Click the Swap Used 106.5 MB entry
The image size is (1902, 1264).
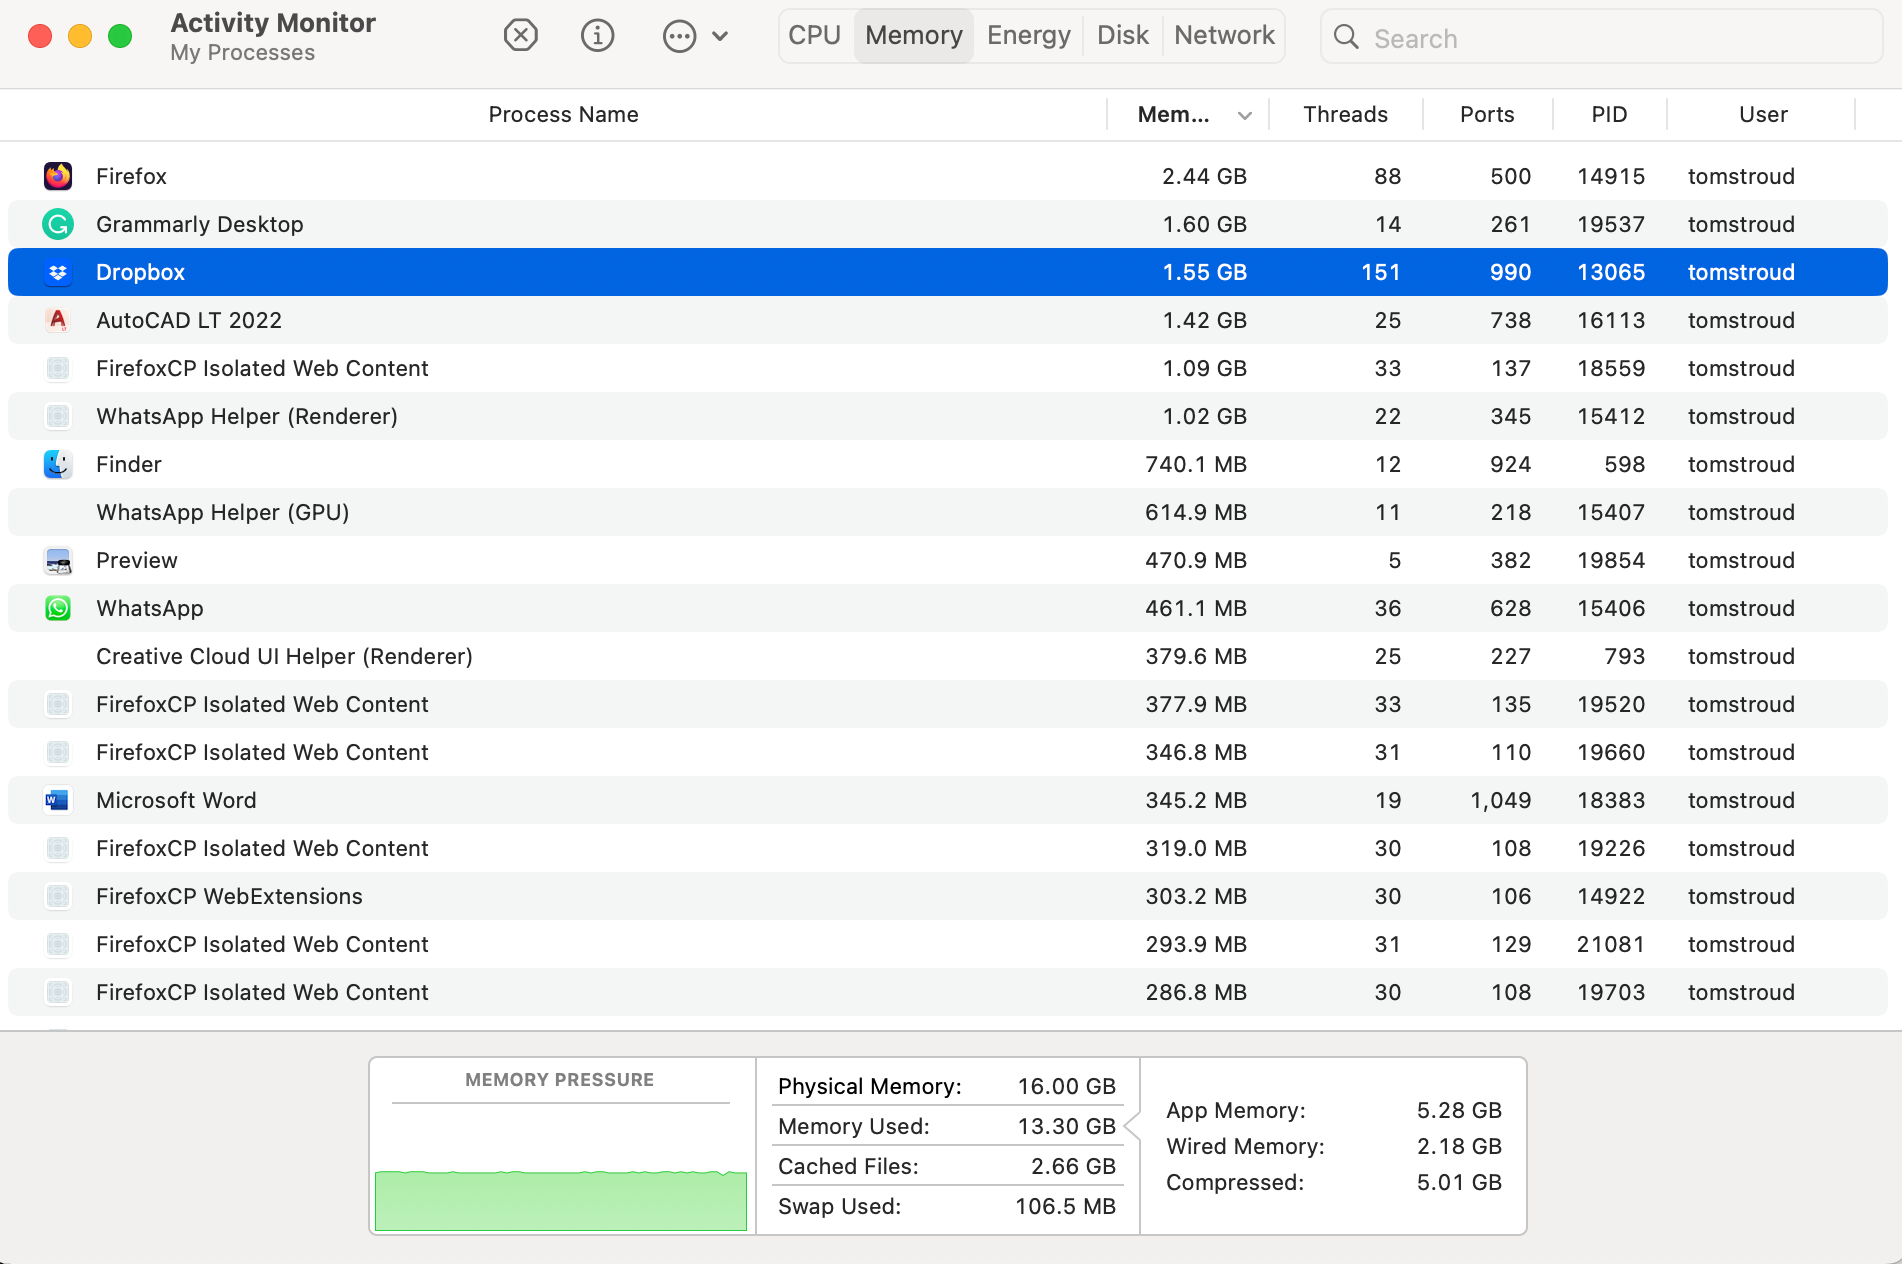click(x=946, y=1206)
